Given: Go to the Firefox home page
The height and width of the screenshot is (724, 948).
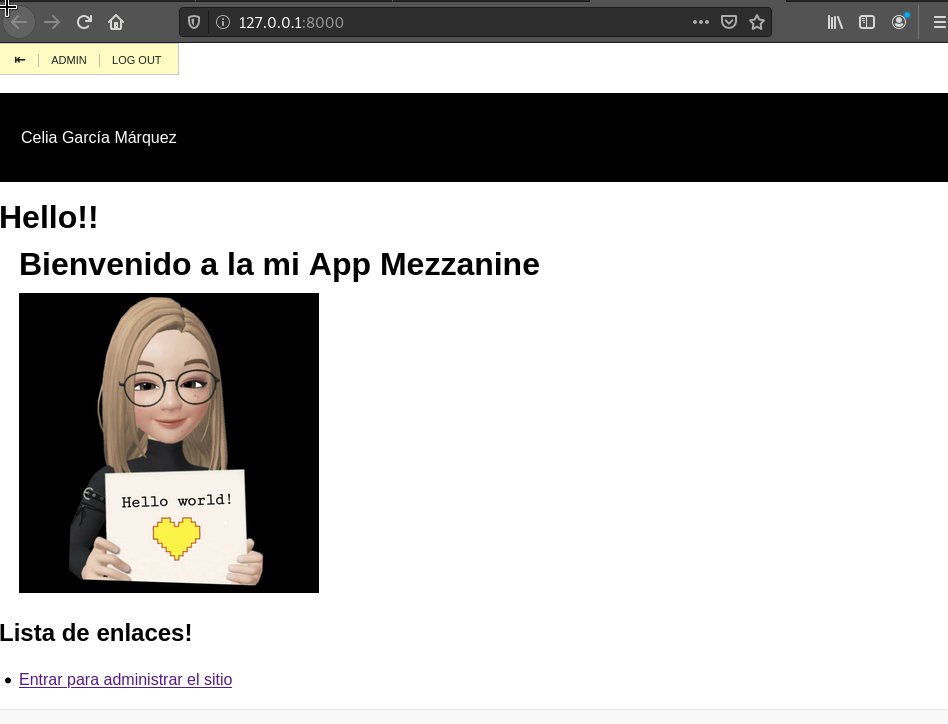Looking at the screenshot, I should 116,22.
